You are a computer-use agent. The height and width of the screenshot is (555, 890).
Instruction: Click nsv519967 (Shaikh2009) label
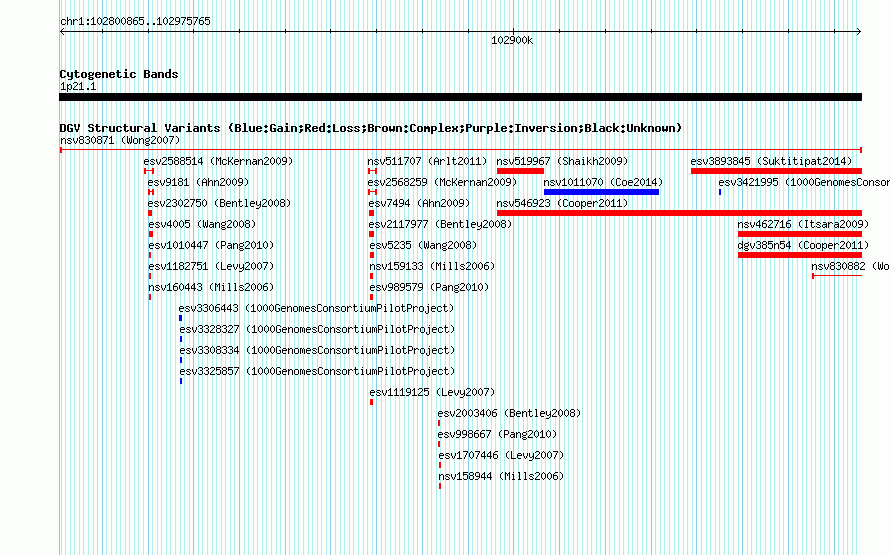[x=562, y=161]
